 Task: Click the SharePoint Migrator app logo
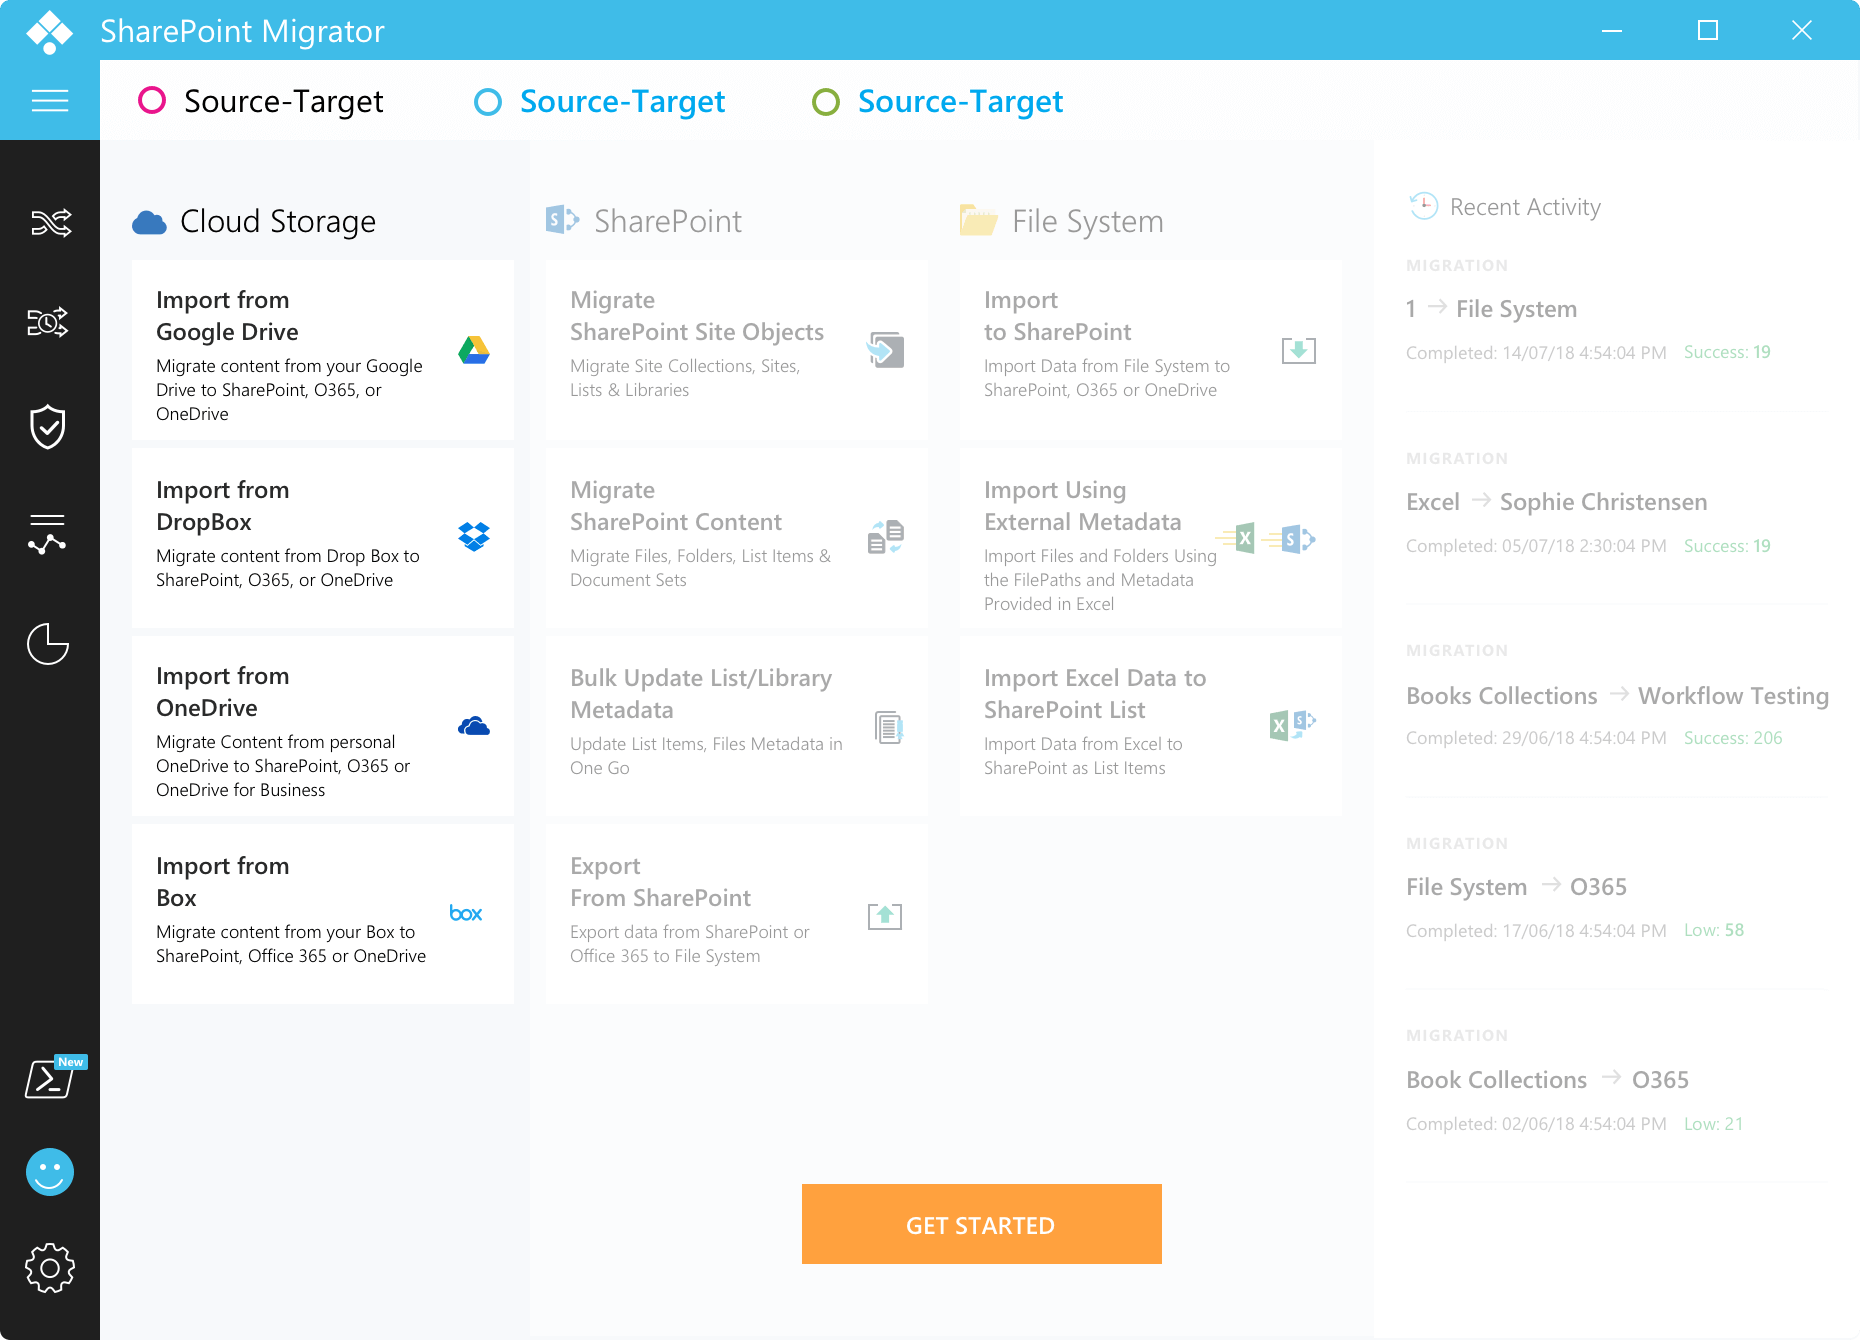point(50,31)
